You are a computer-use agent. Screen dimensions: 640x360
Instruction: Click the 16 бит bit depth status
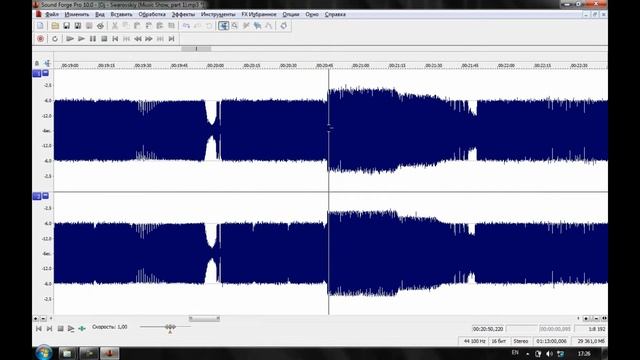click(x=498, y=341)
